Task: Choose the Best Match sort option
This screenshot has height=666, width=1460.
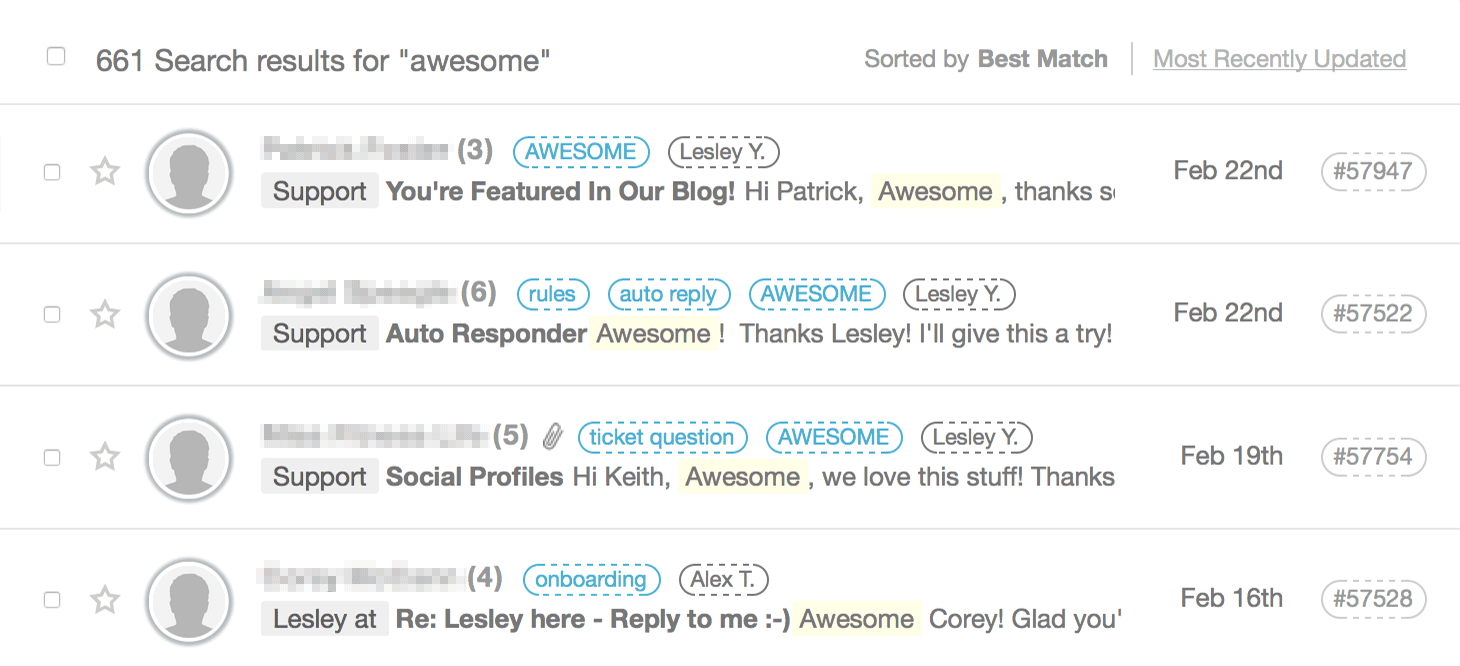Action: pyautogui.click(x=1042, y=59)
